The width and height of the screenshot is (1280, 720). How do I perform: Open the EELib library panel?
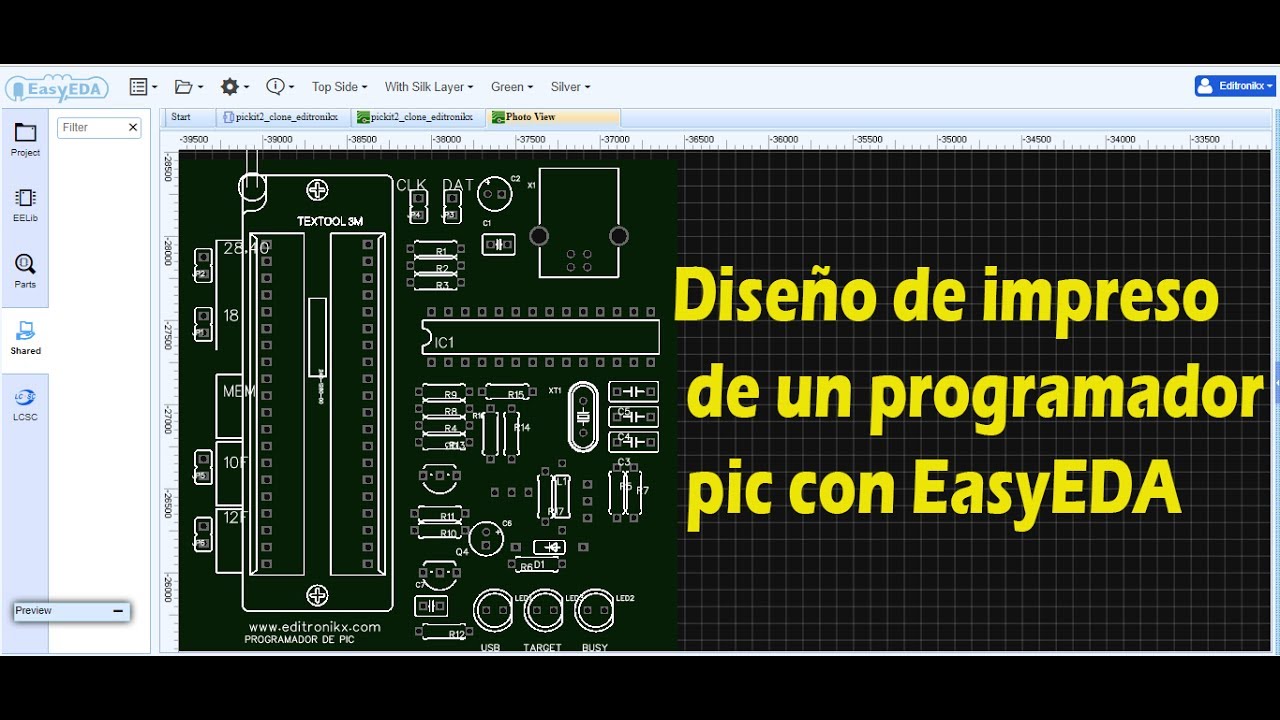[x=25, y=205]
